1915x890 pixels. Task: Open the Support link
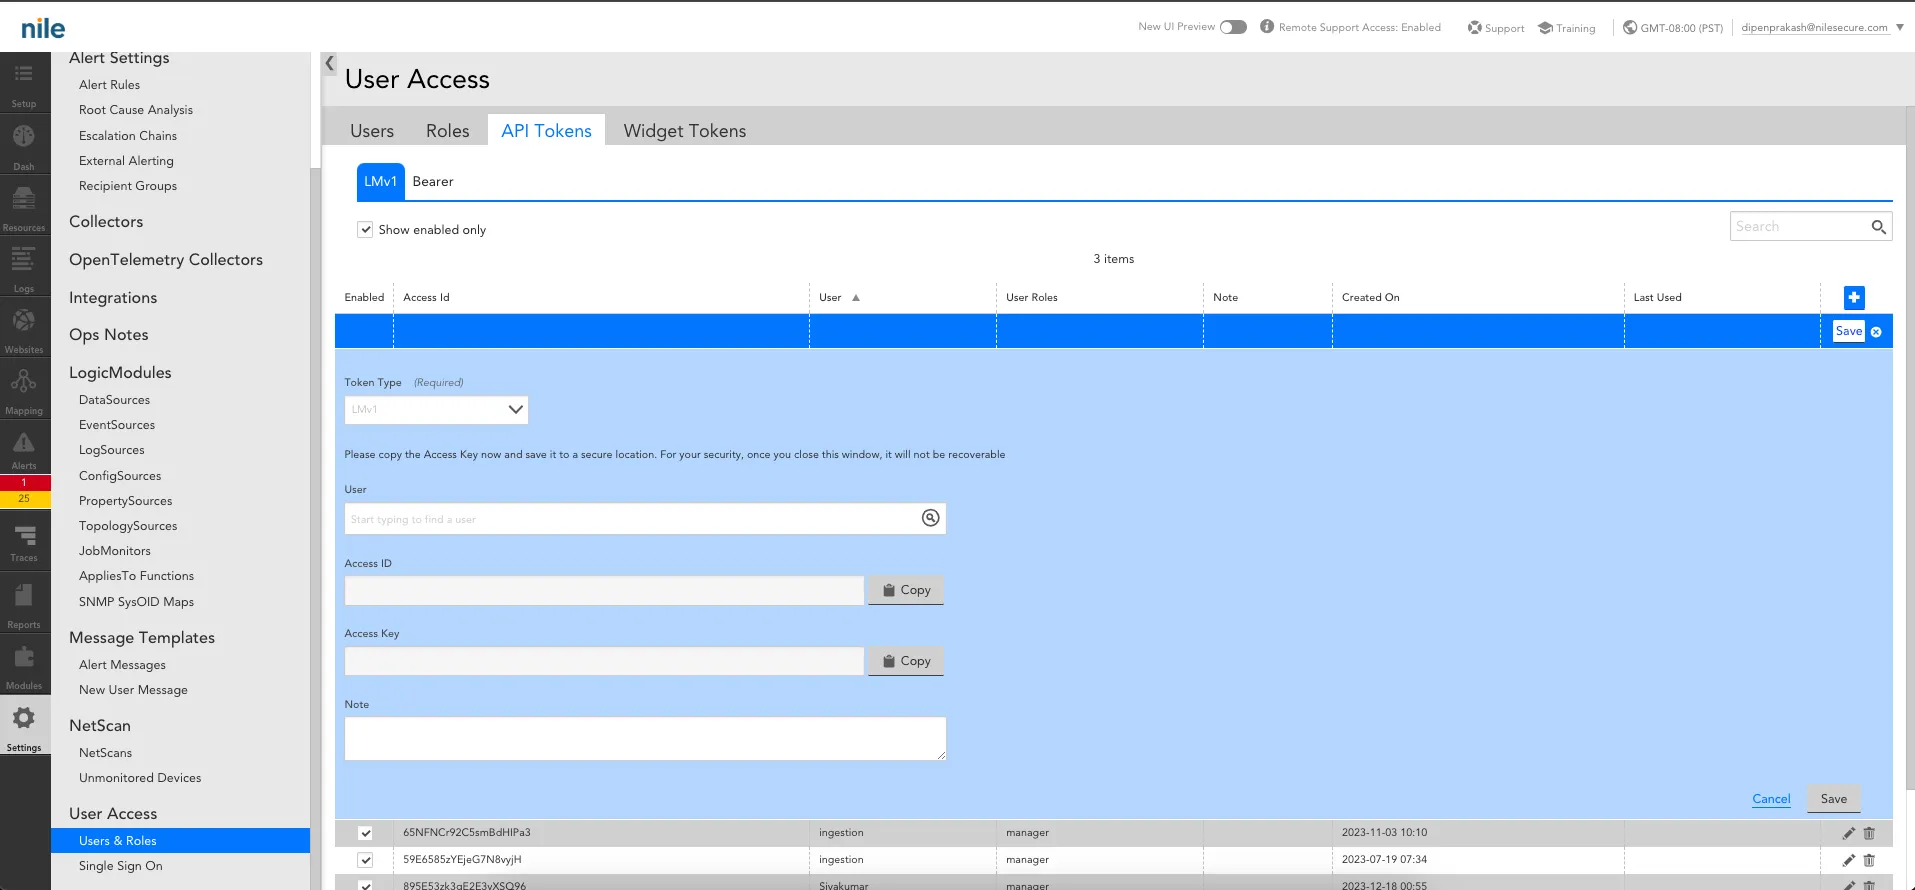tap(1496, 28)
